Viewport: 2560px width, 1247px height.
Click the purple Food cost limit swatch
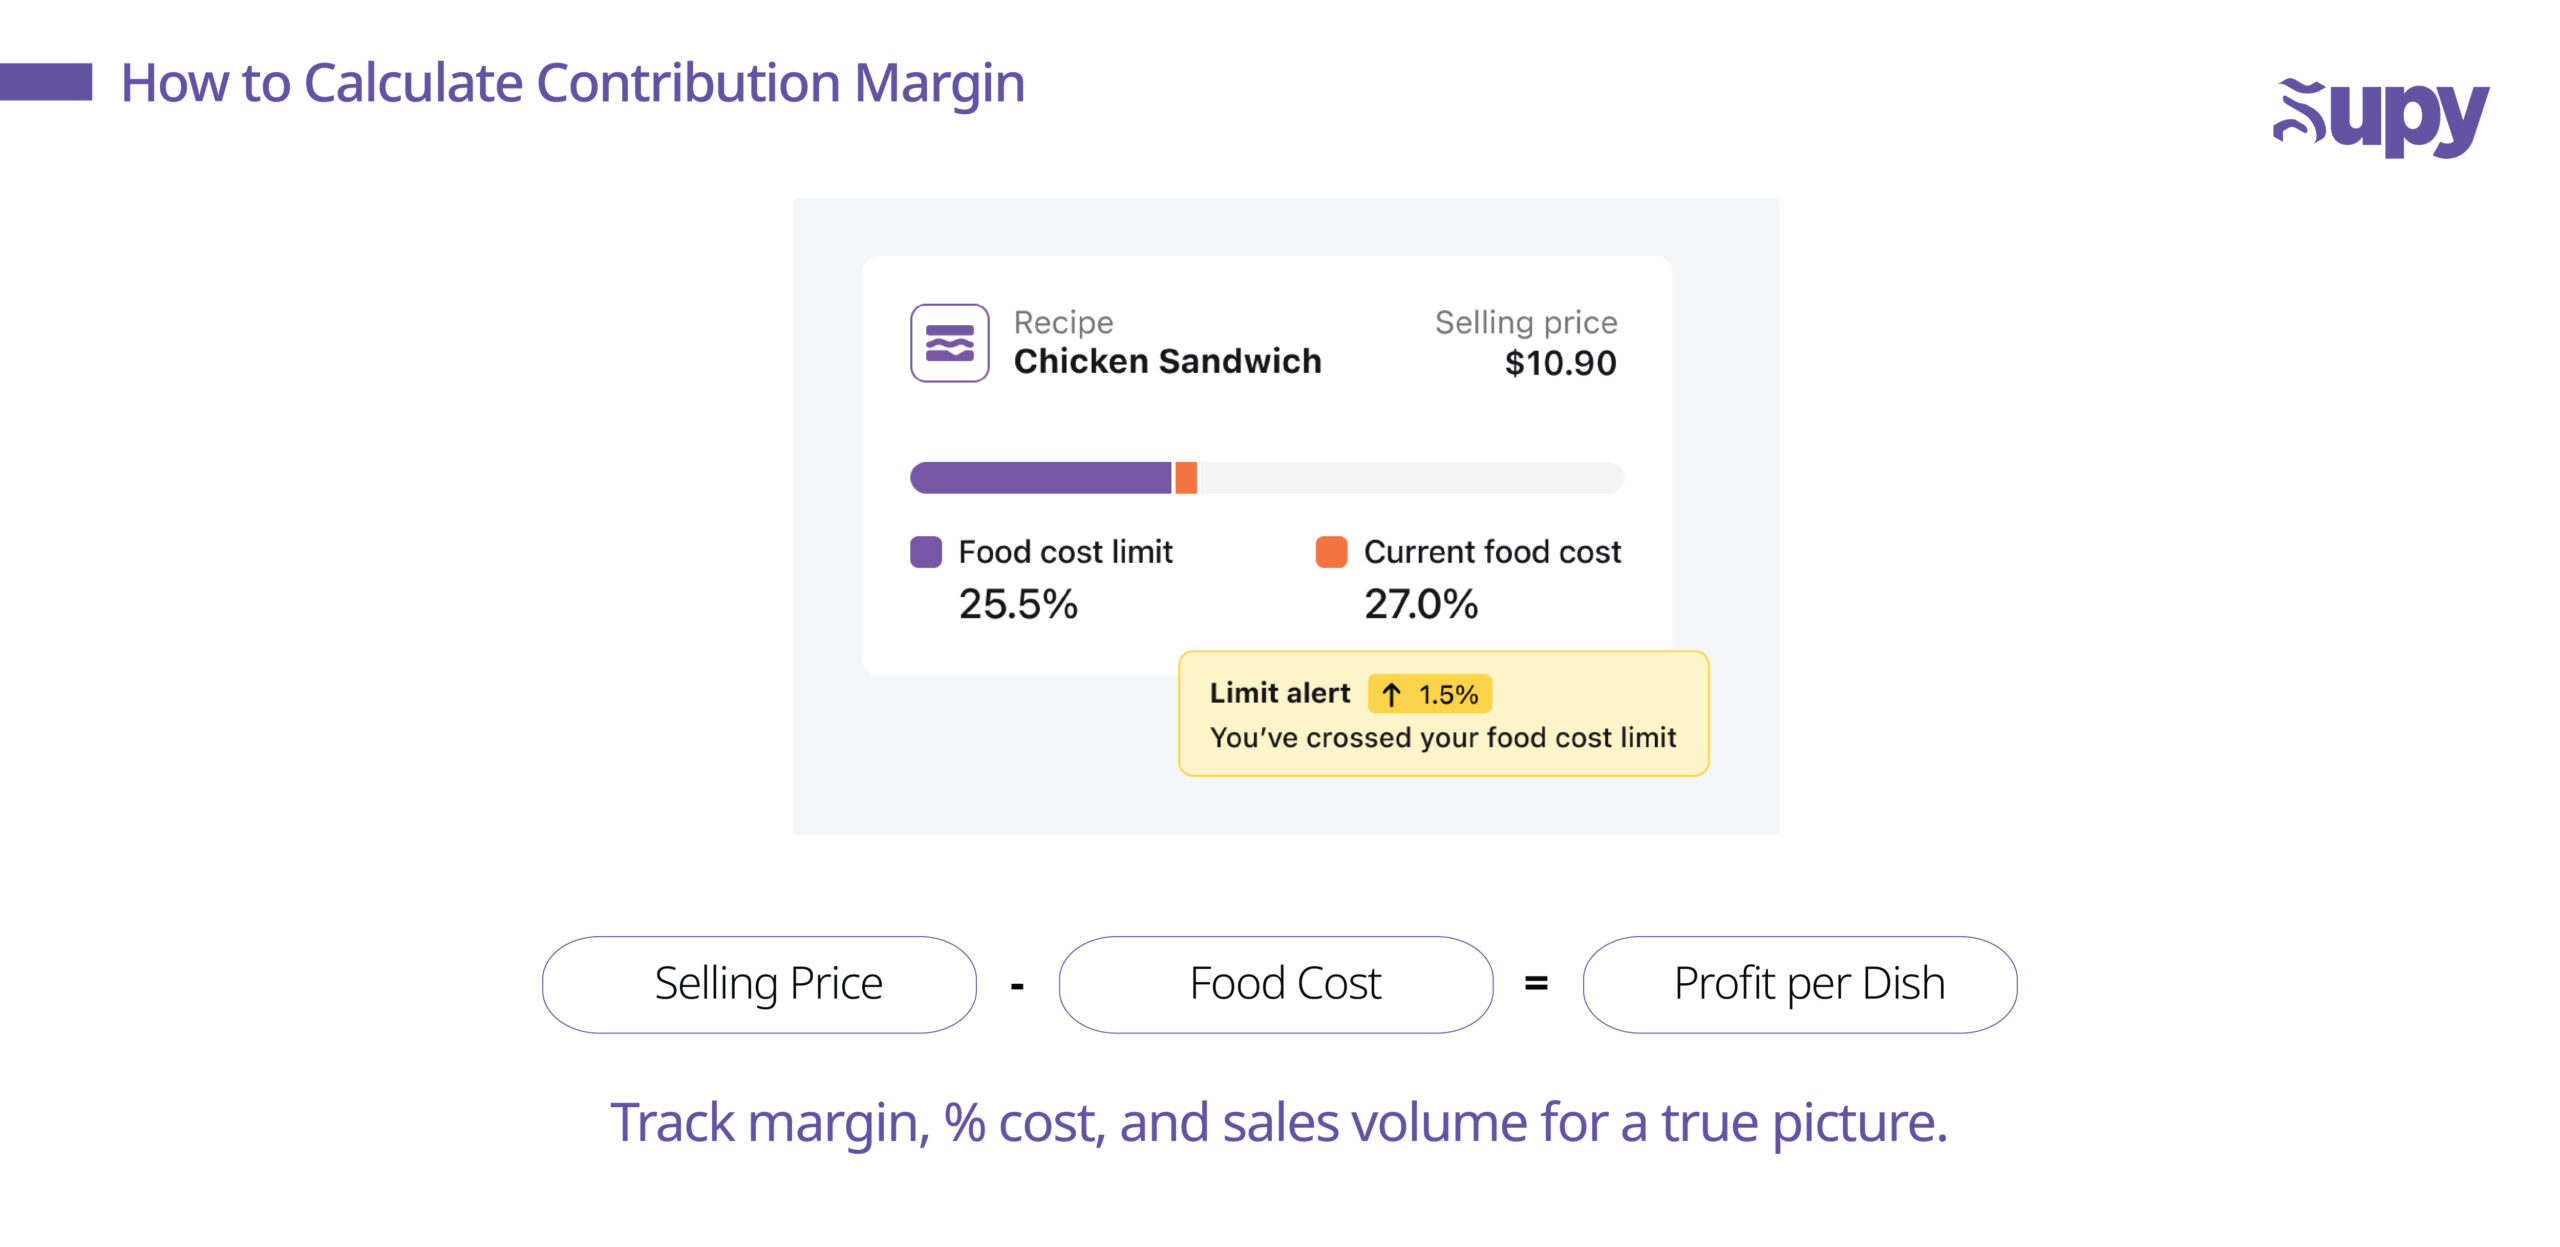coord(925,552)
